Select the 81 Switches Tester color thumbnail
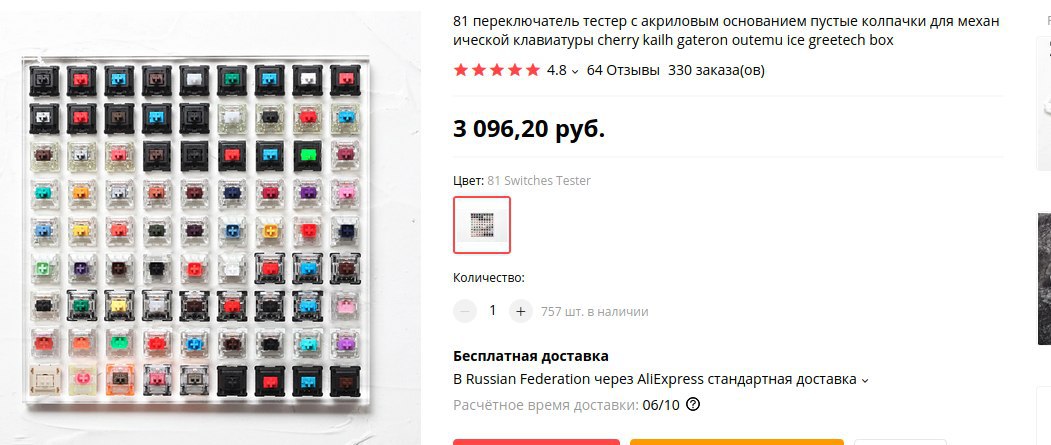The width and height of the screenshot is (1051, 445). [x=482, y=225]
